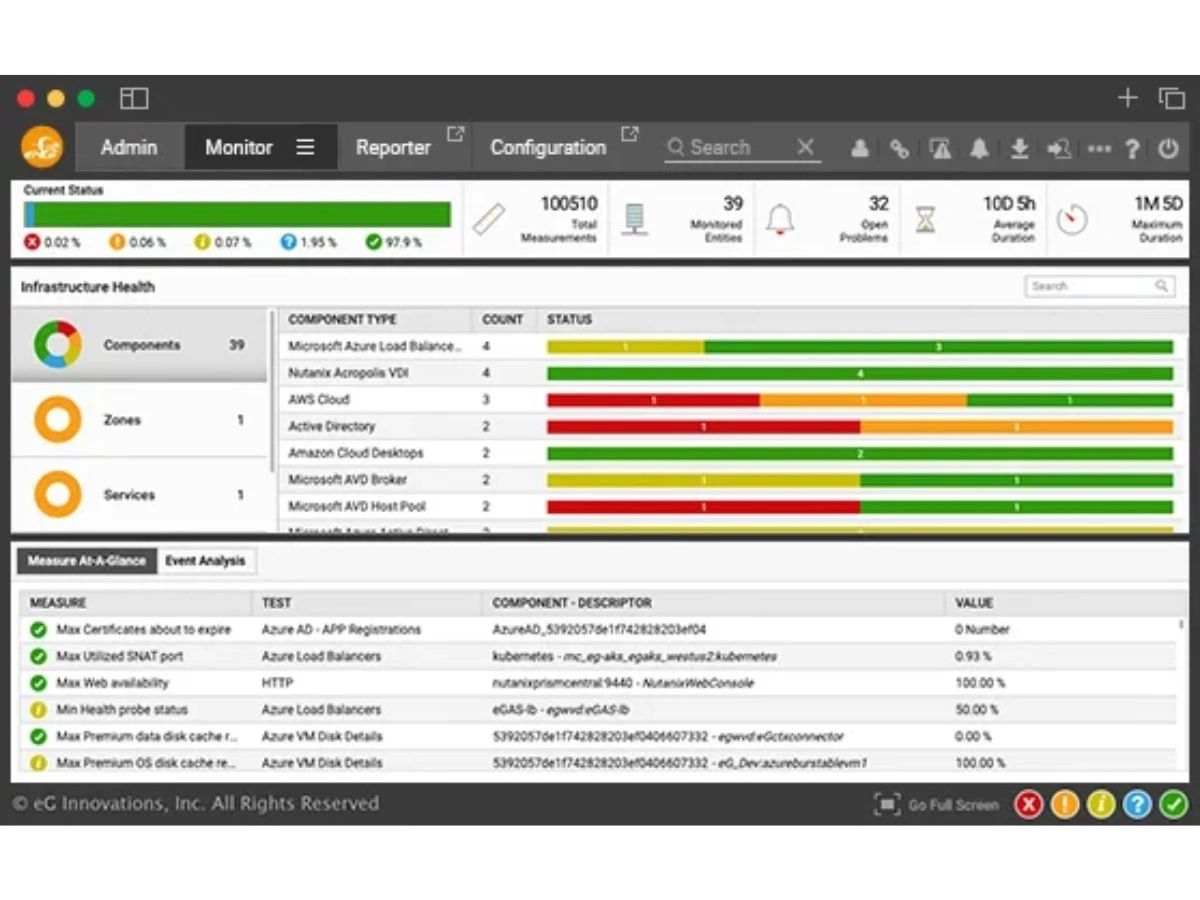Viewport: 1200px width, 900px height.
Task: Click the orange major alert icon in the footer
Action: pos(1065,804)
